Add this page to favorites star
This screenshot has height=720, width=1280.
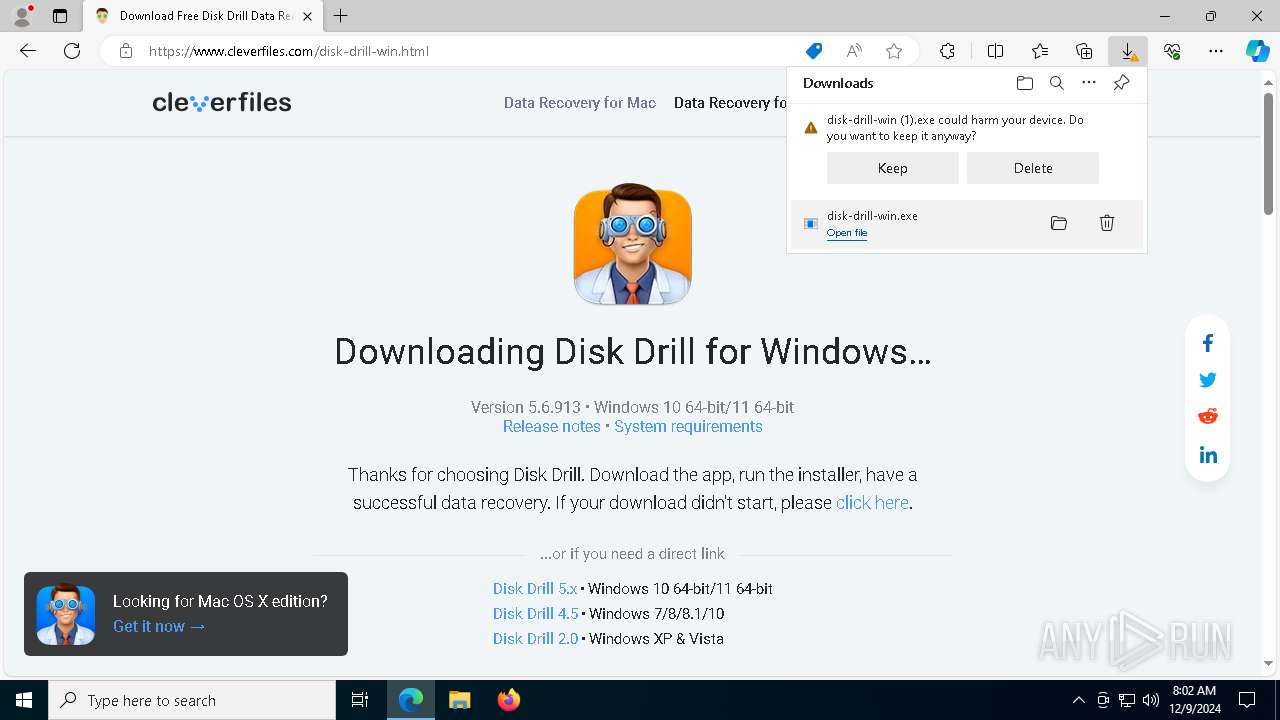click(894, 51)
